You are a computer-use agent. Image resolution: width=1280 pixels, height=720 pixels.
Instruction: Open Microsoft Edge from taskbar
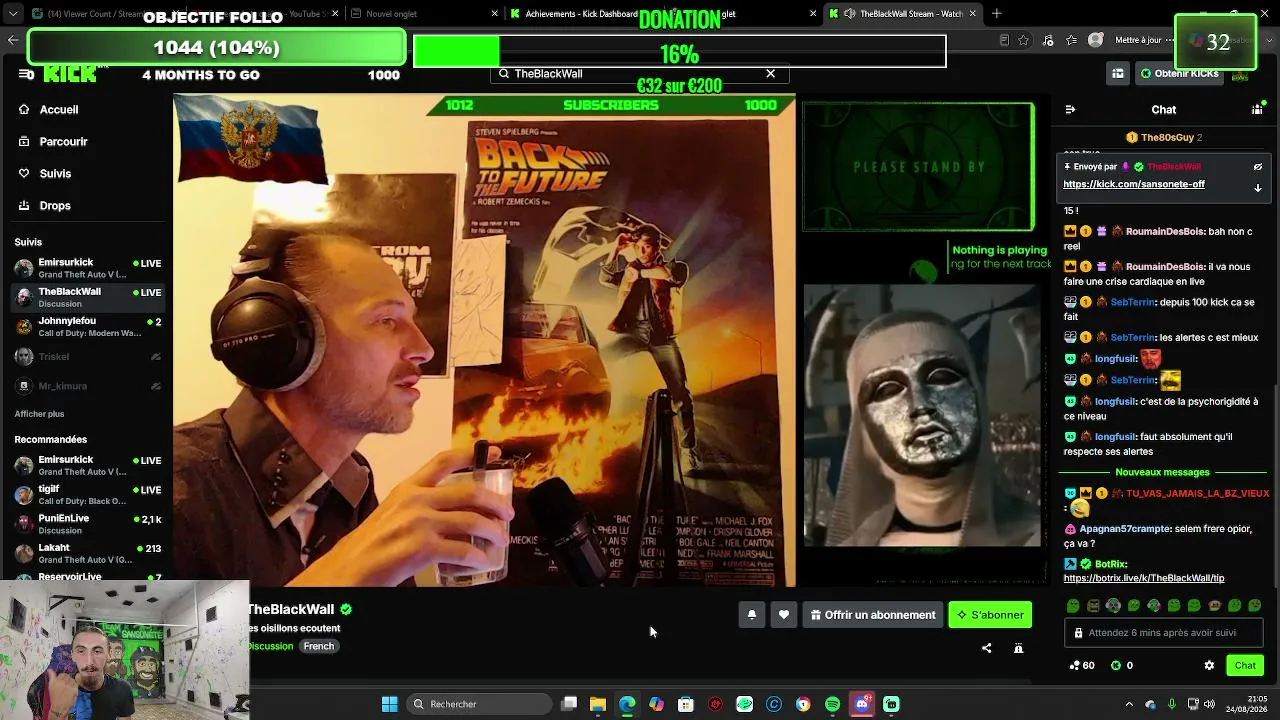tap(627, 704)
